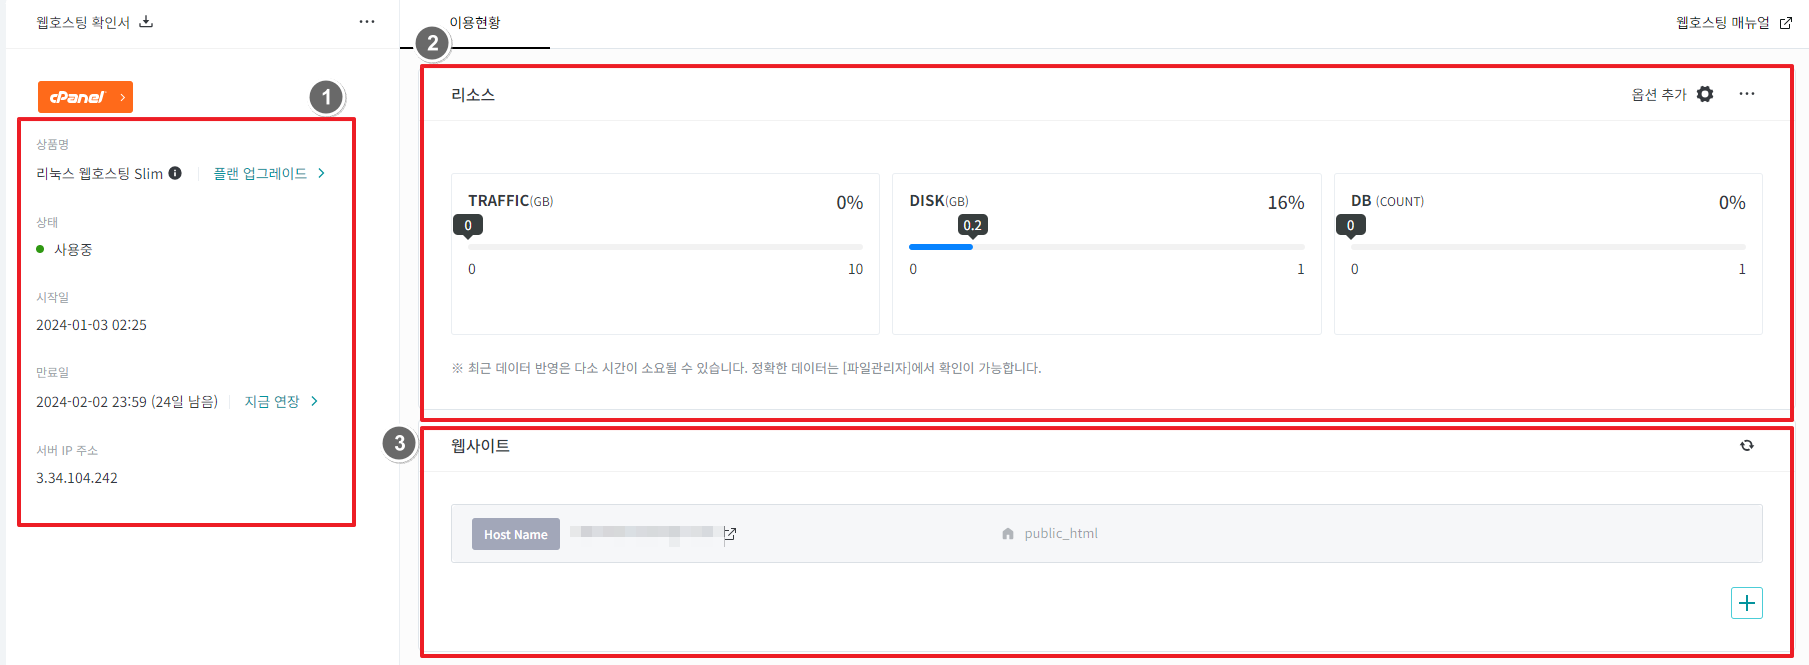This screenshot has height=665, width=1809.
Task: Click the 지금 연장 link
Action: coord(272,401)
